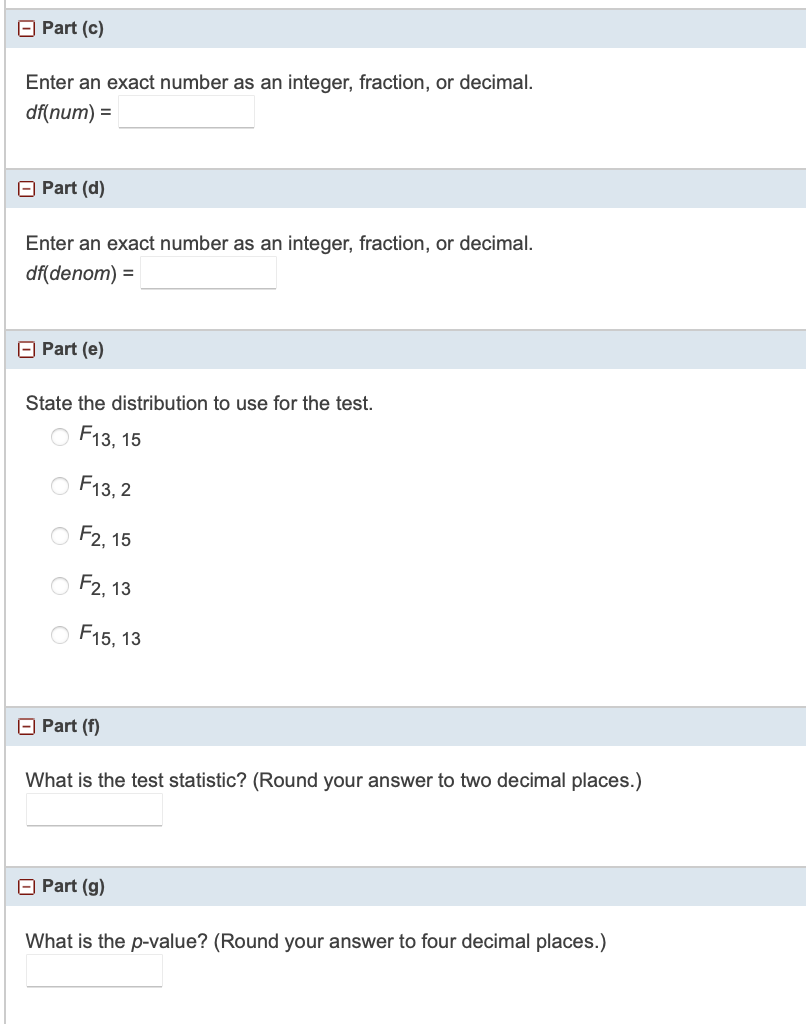Select the F2, 15 distribution option
This screenshot has width=806, height=1024.
pos(60,536)
